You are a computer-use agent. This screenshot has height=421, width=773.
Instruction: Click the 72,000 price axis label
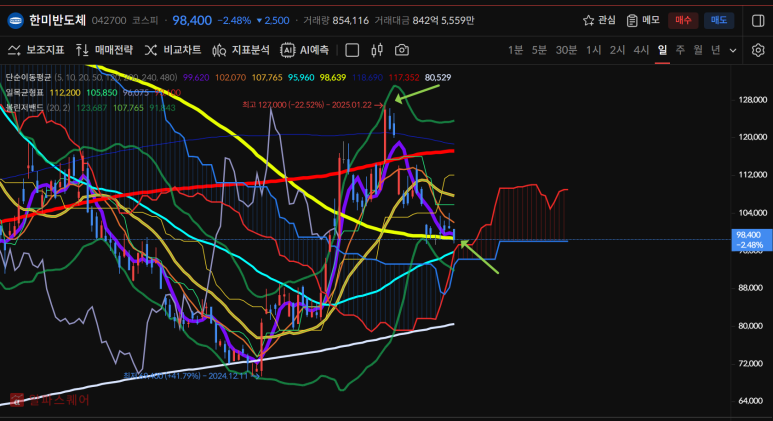click(x=751, y=363)
